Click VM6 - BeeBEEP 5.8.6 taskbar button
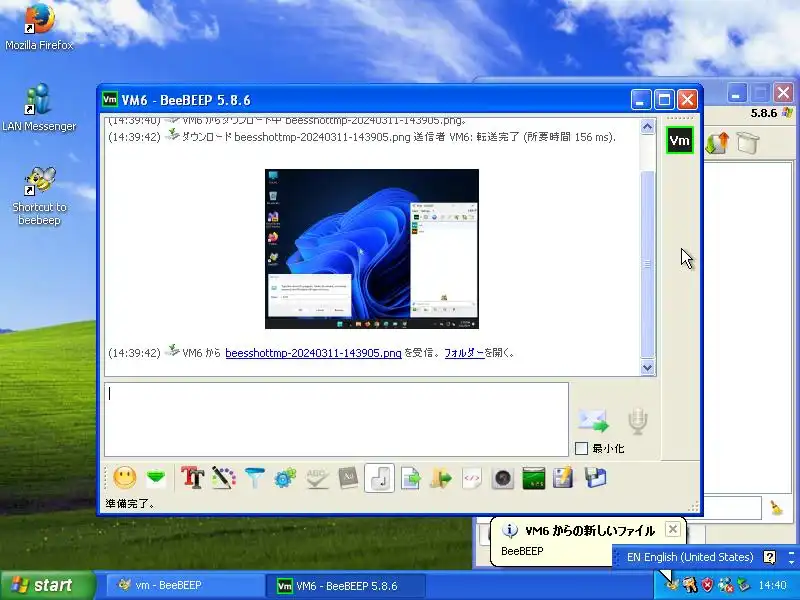800x600 pixels. click(345, 586)
